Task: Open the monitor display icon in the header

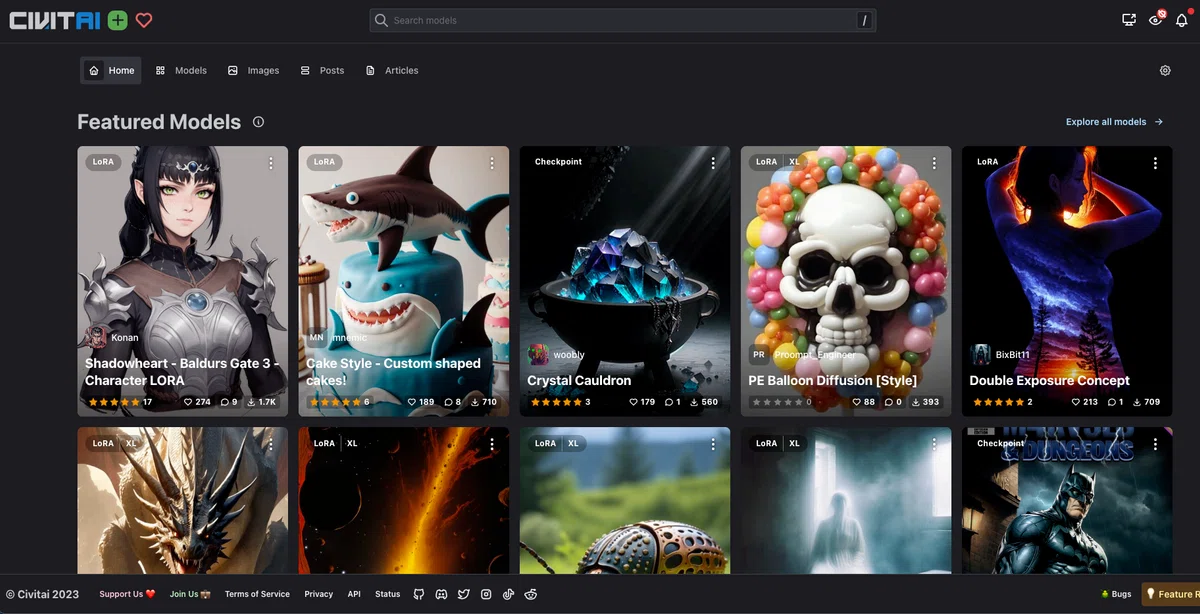Action: [x=1129, y=20]
